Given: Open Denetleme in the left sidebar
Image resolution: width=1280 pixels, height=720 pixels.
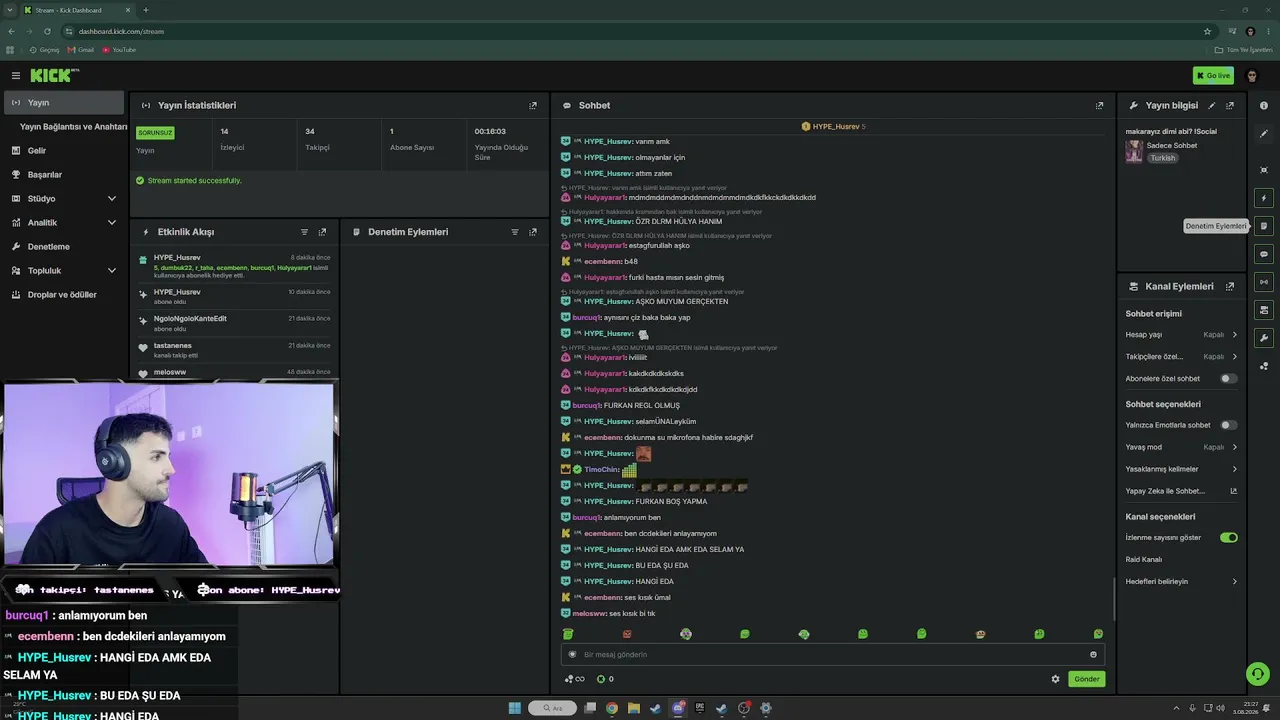Looking at the screenshot, I should [63, 246].
